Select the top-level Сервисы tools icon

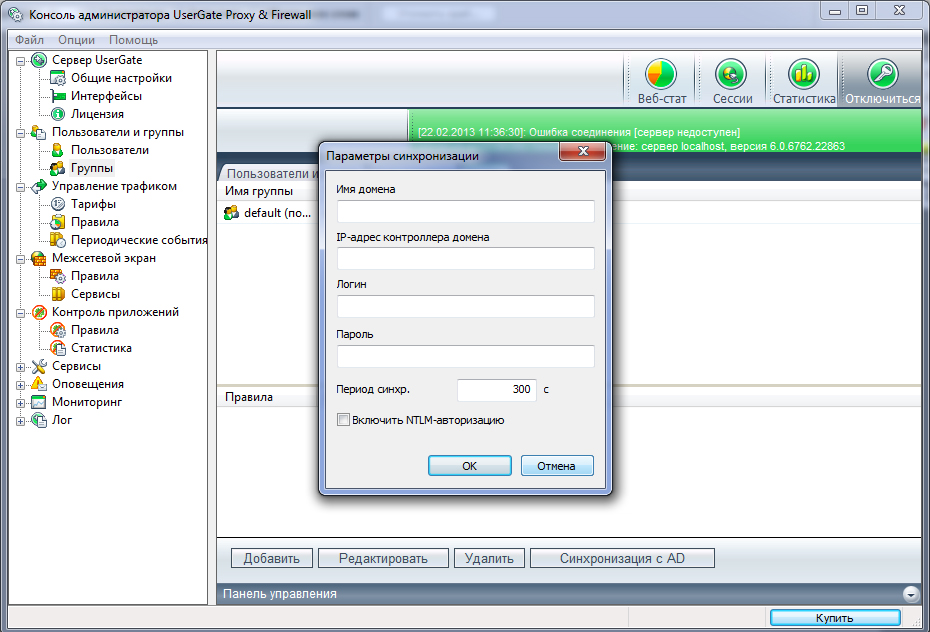tap(39, 366)
